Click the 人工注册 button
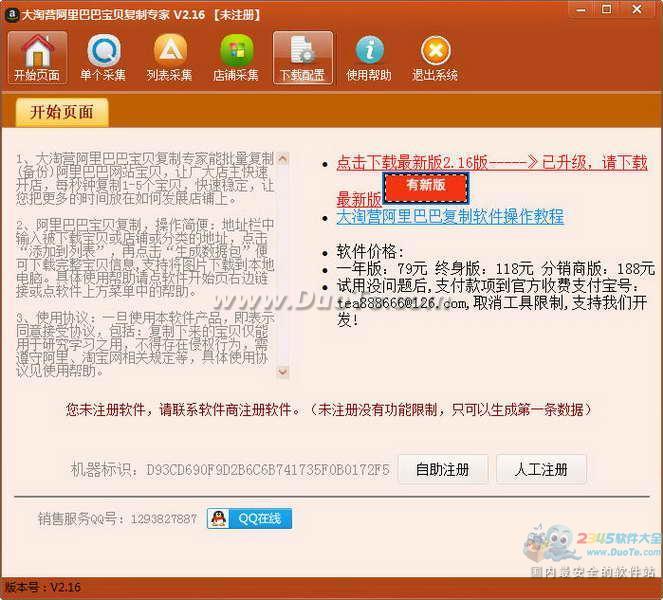This screenshot has width=663, height=600. point(541,469)
